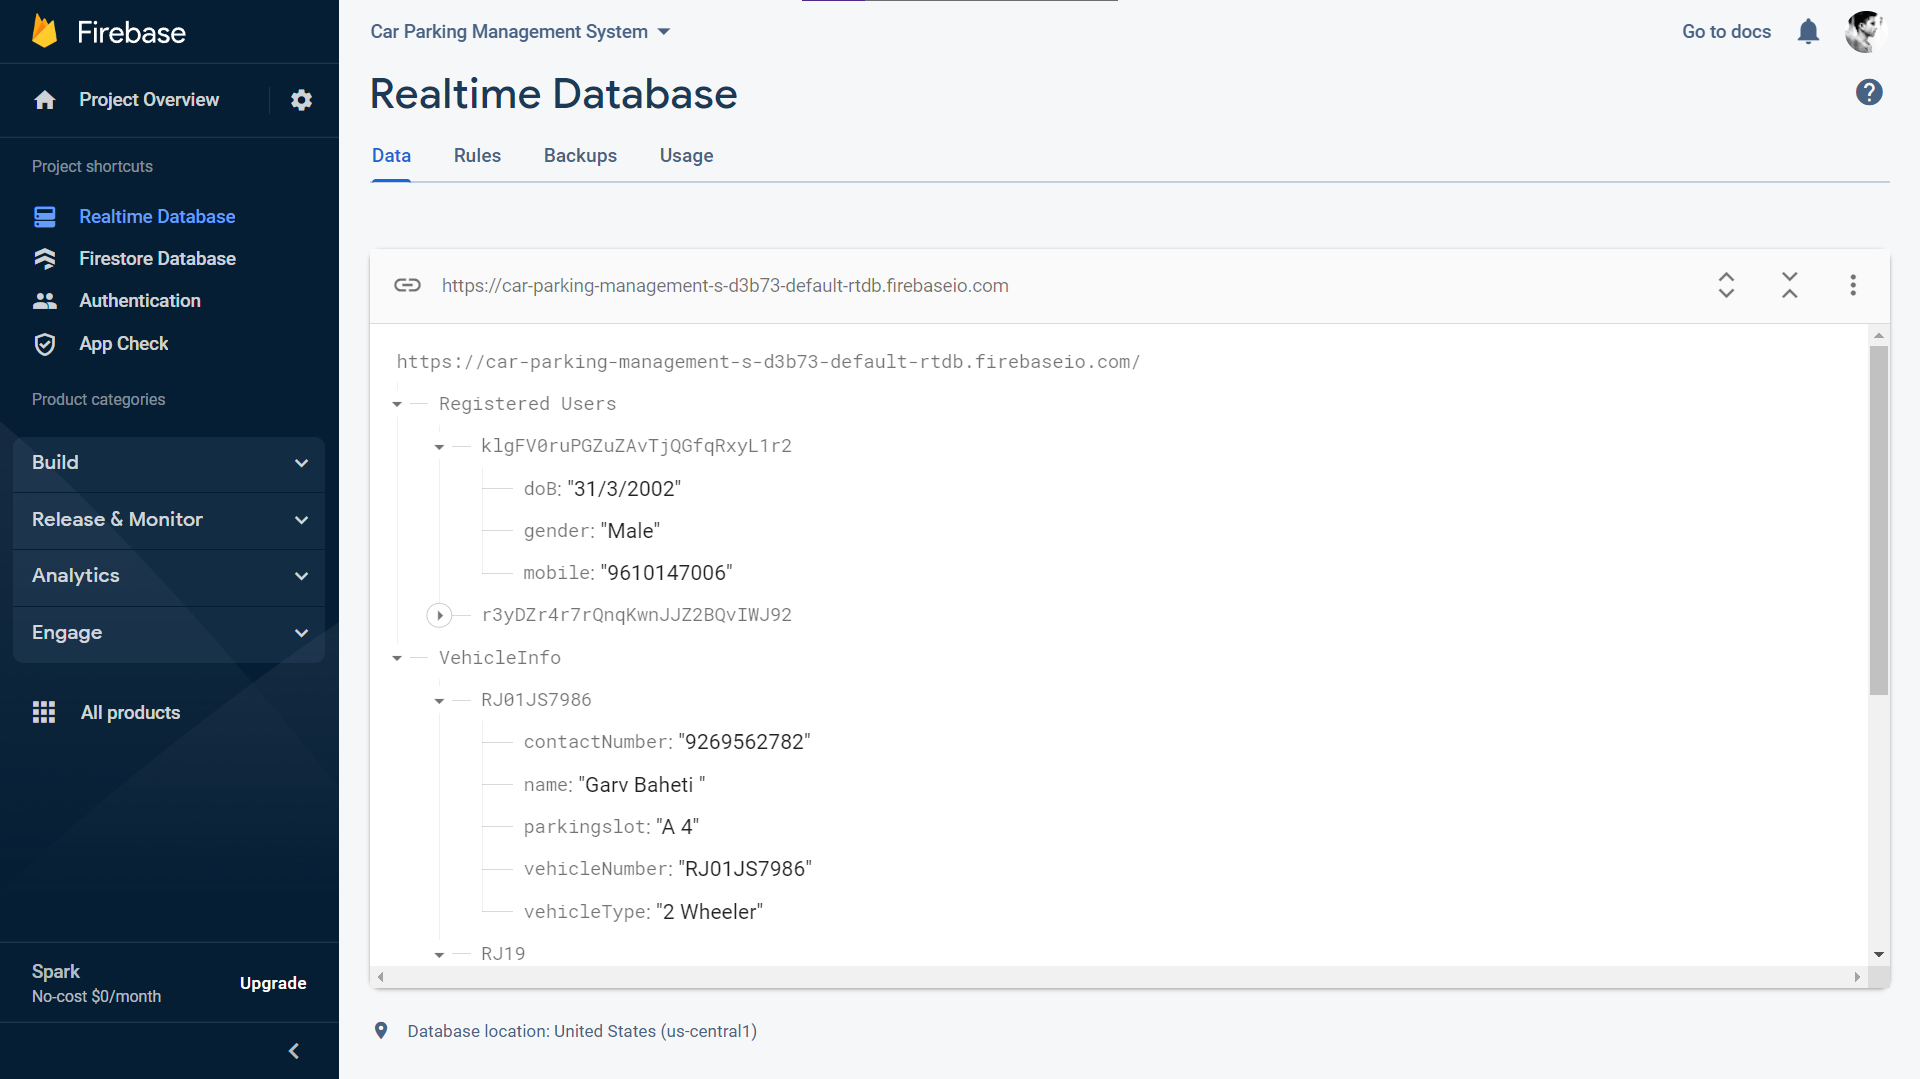Click the Firebase logo icon
Image resolution: width=1920 pixels, height=1079 pixels.
44,31
